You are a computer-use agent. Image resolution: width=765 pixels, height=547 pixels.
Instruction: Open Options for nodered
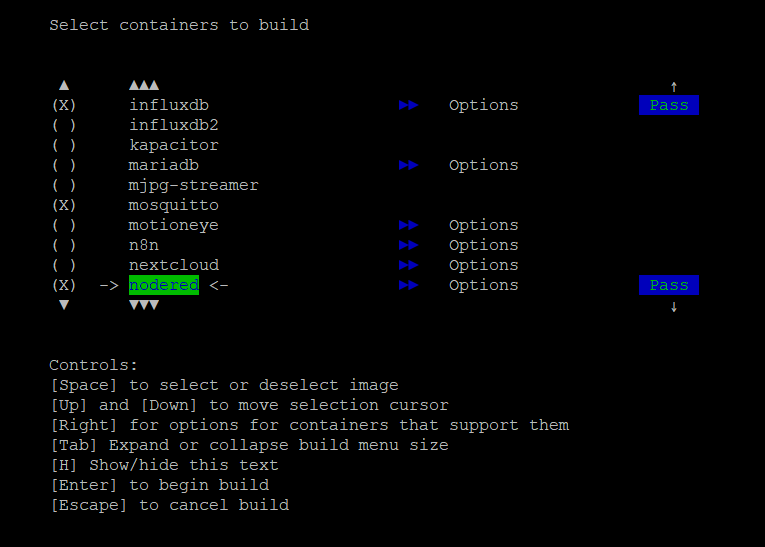click(x=483, y=285)
